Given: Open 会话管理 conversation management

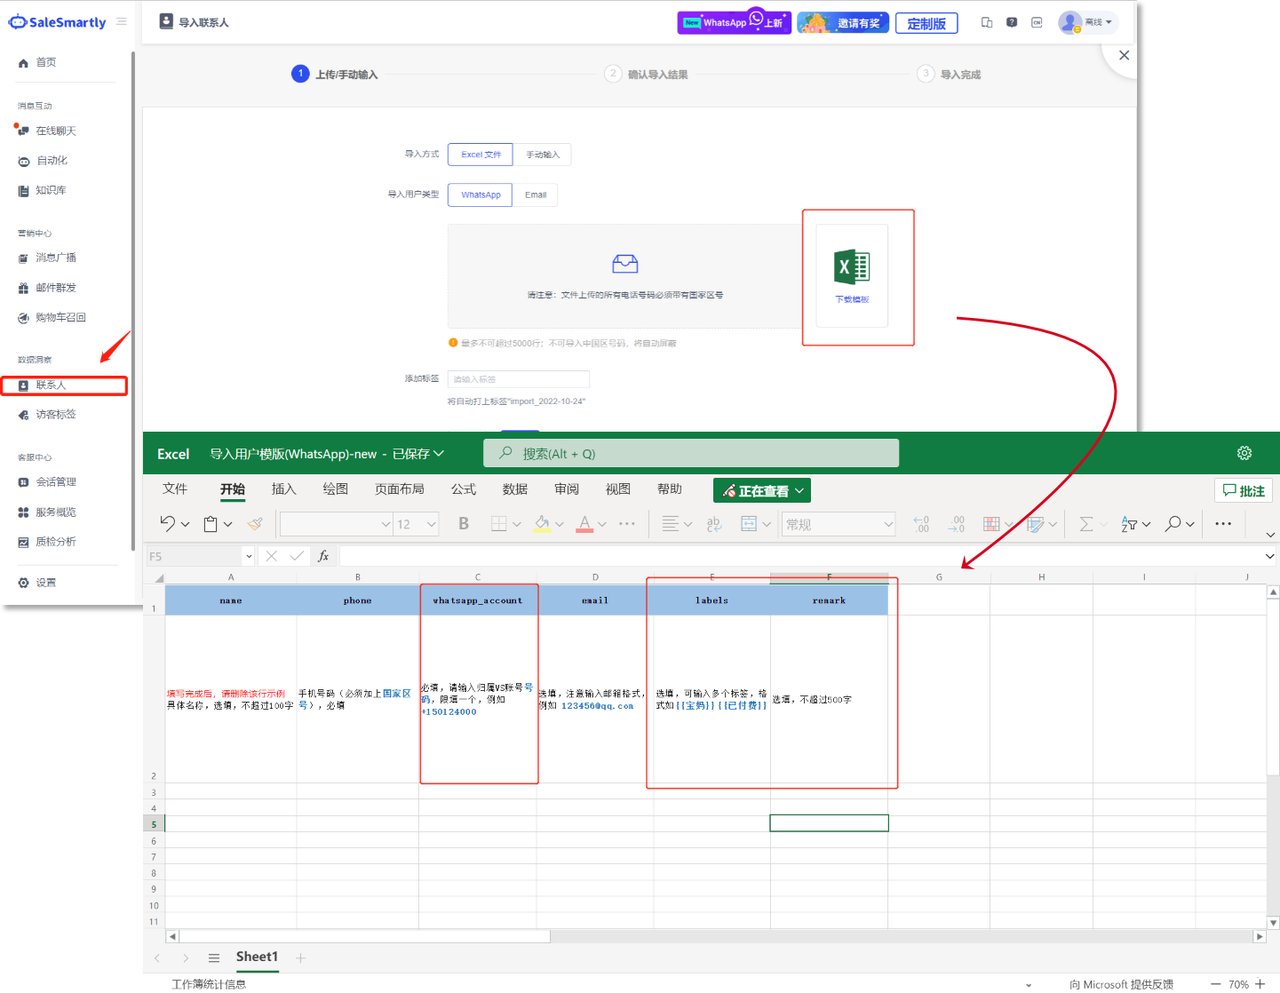Looking at the screenshot, I should (55, 482).
